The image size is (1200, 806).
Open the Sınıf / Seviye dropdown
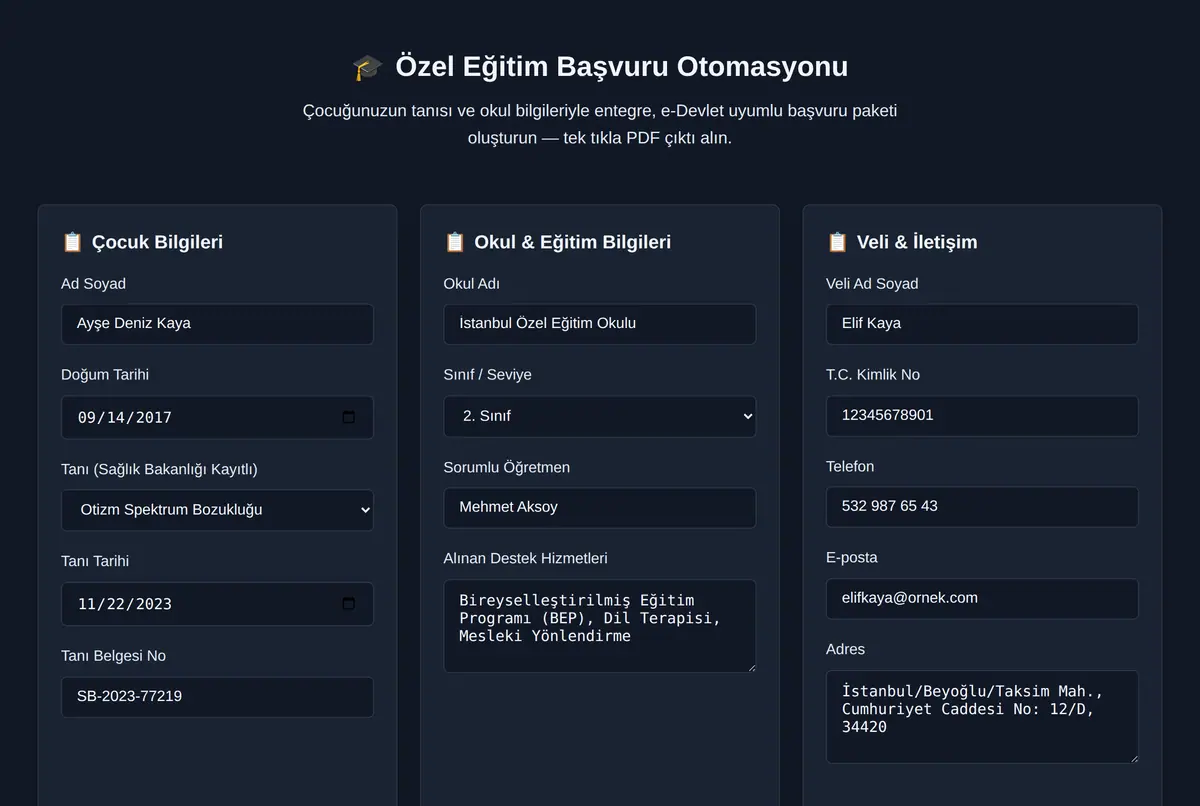(600, 416)
